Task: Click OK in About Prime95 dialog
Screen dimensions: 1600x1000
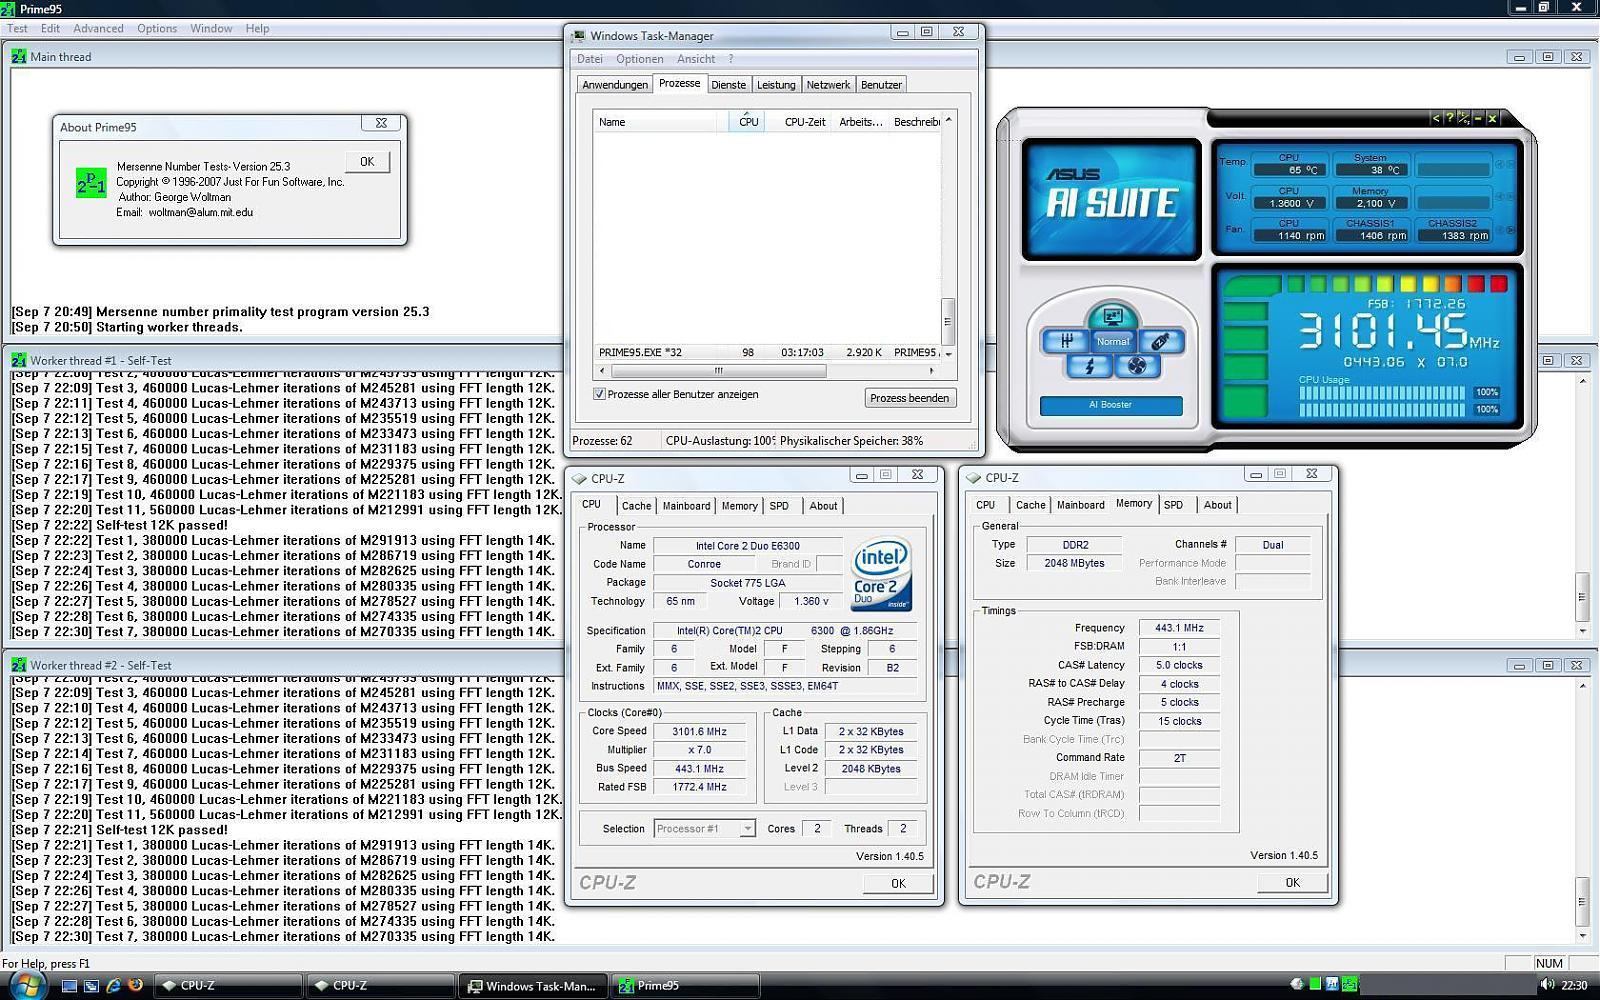Action: [x=367, y=162]
